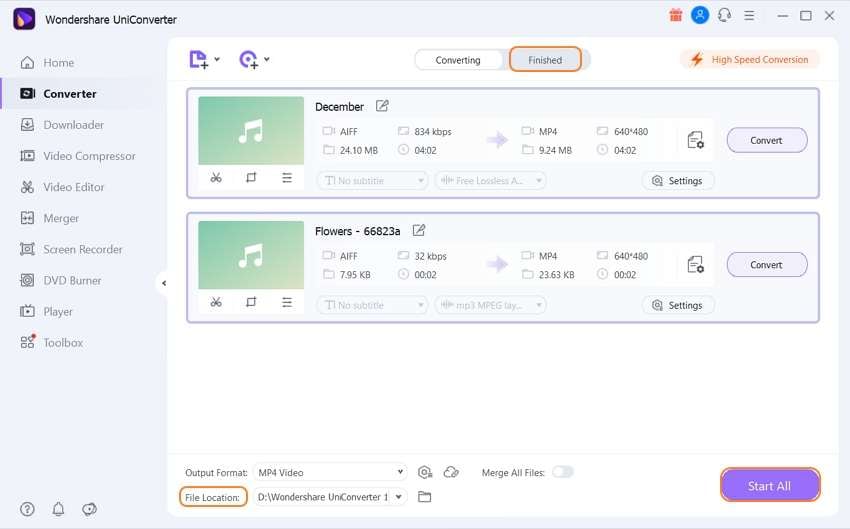Open the Add Files icon
The width and height of the screenshot is (850, 529).
[x=198, y=59]
